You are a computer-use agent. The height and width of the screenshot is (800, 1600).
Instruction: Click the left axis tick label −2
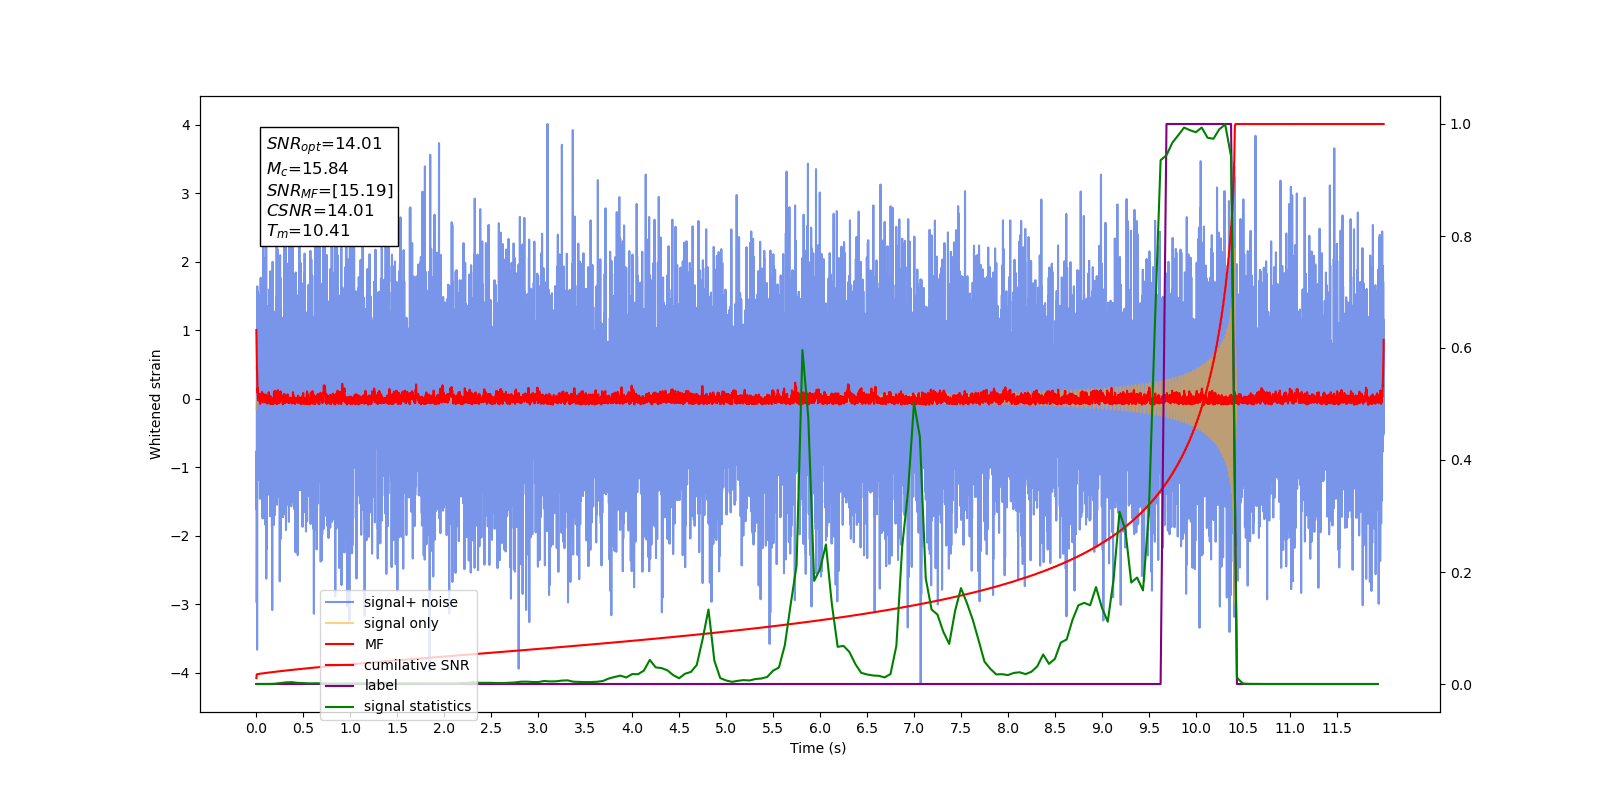click(x=181, y=536)
